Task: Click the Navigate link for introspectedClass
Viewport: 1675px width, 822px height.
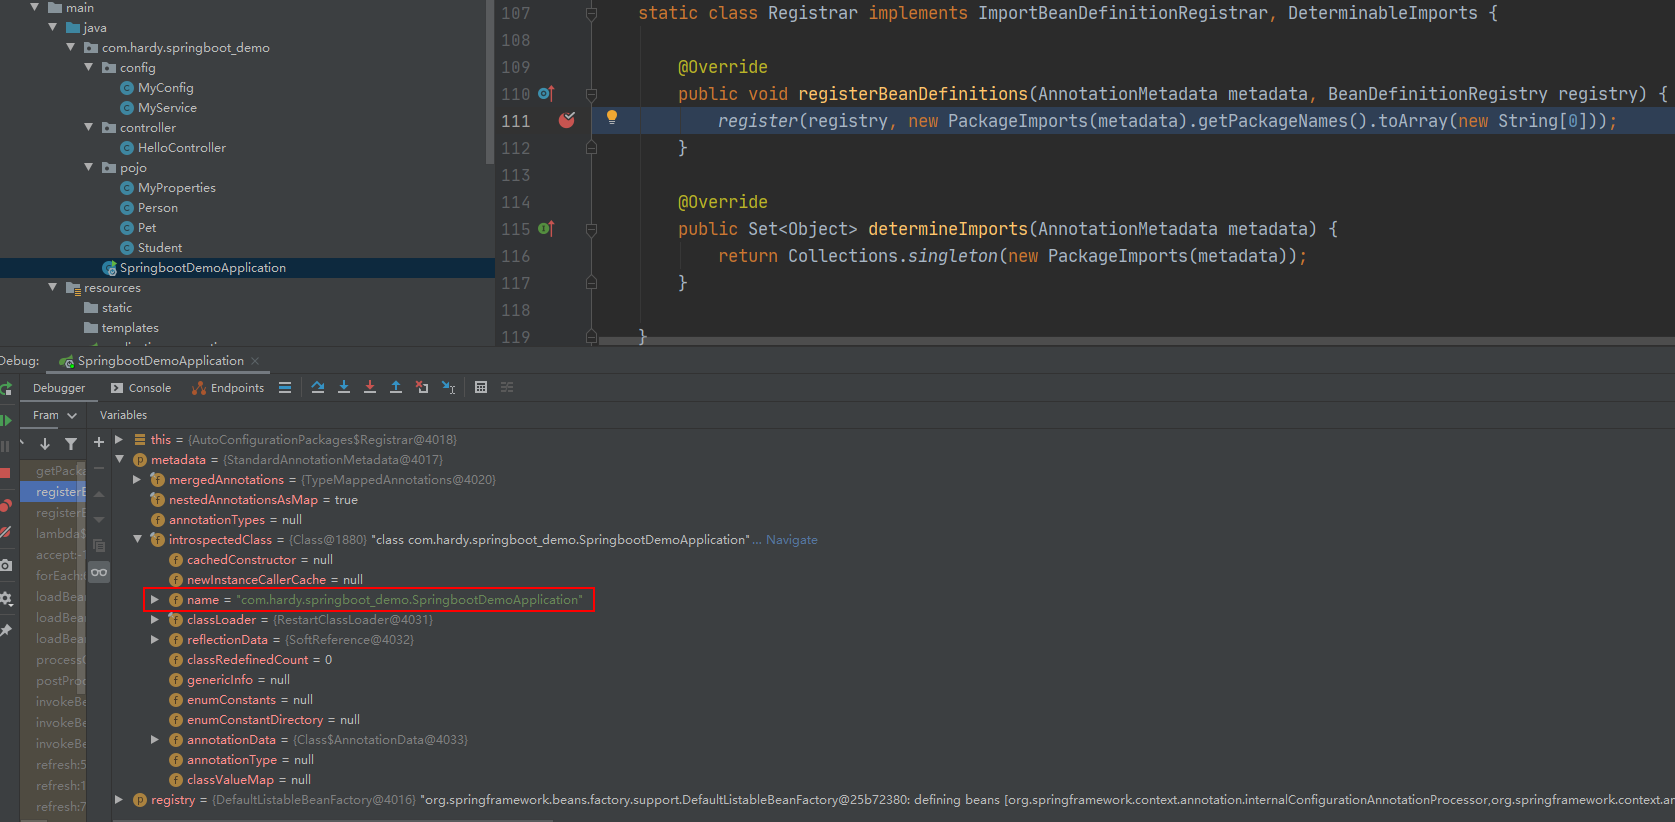Action: tap(791, 540)
